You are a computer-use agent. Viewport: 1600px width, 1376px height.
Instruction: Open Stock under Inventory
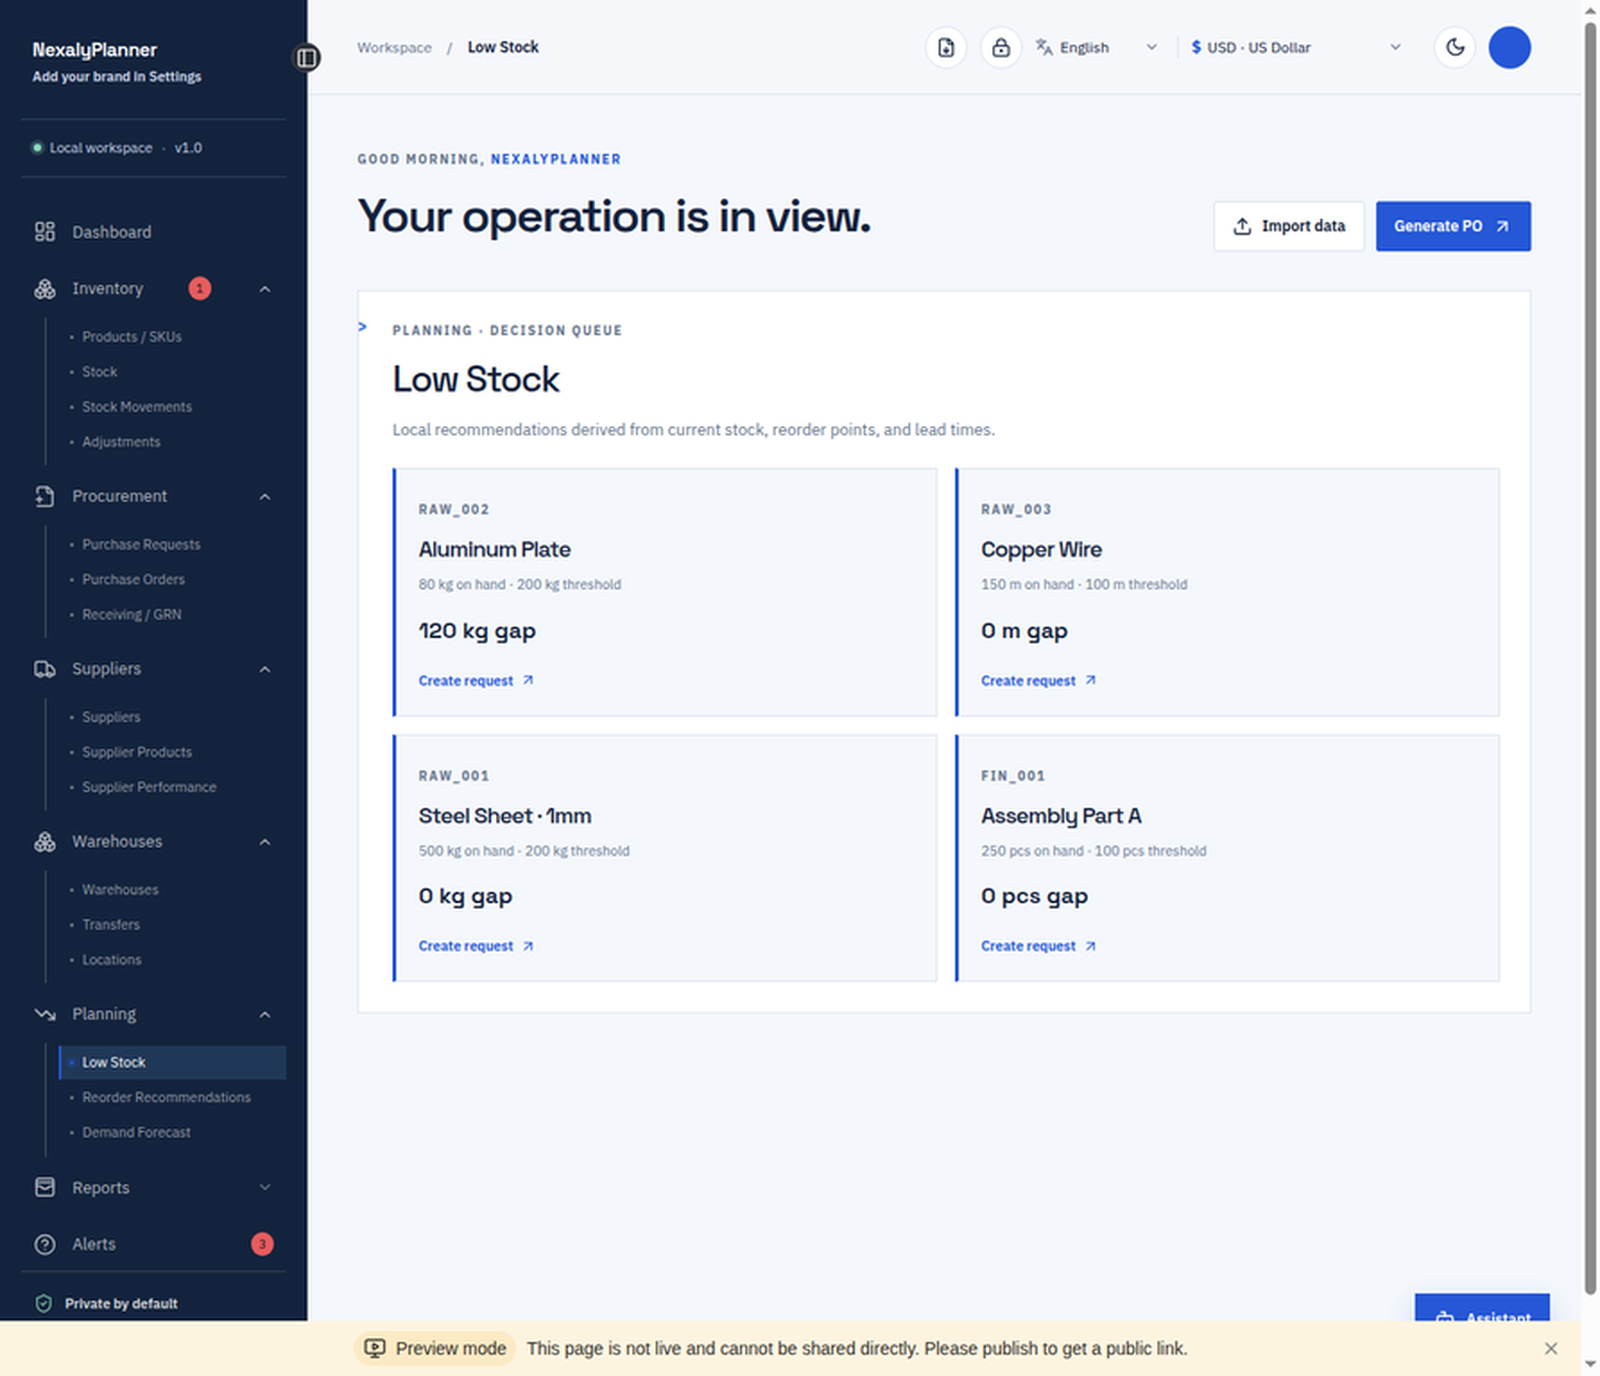(99, 372)
